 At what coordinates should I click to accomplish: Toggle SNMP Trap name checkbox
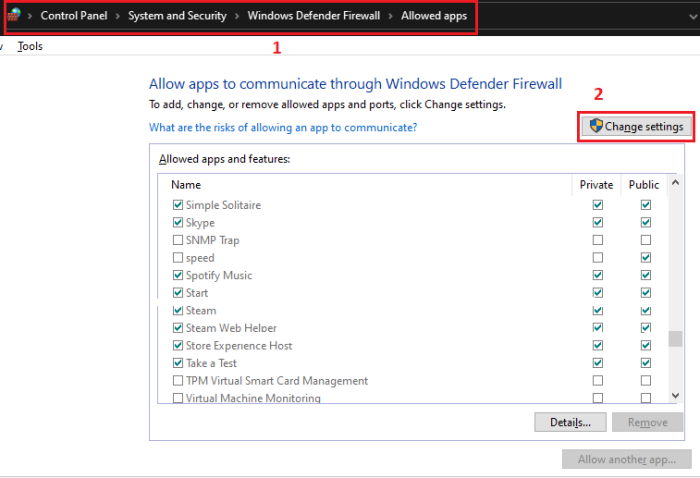click(178, 240)
